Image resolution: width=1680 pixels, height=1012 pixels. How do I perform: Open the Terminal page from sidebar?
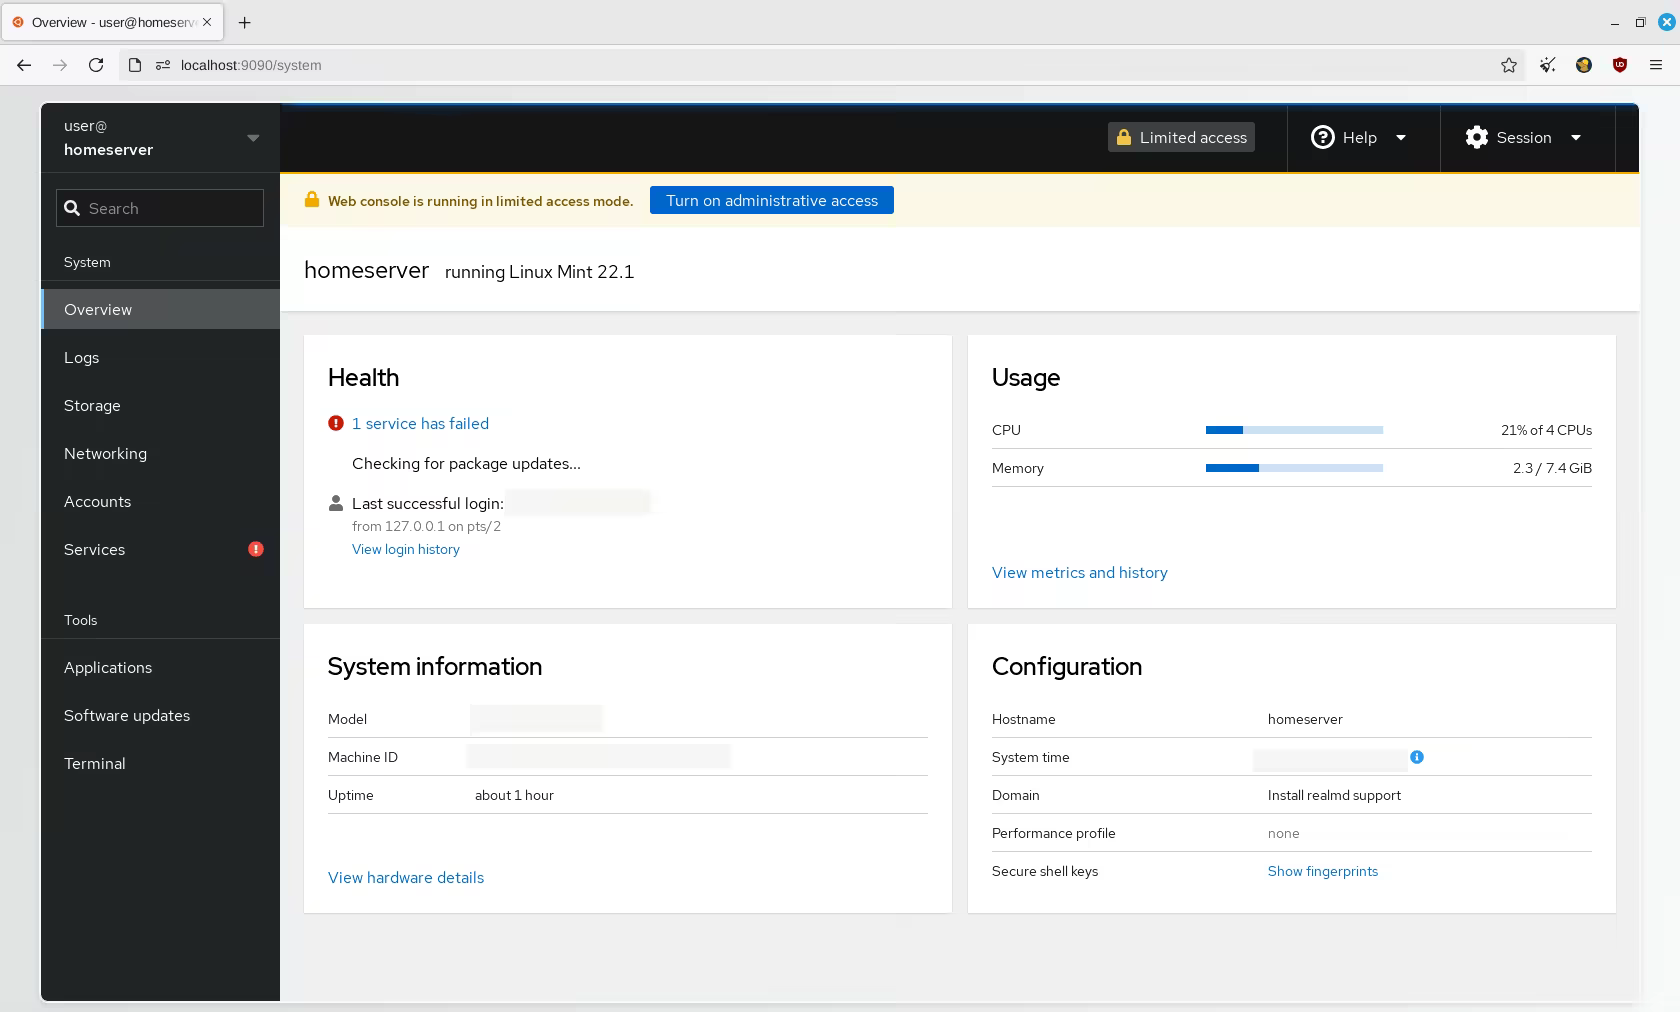(x=95, y=764)
